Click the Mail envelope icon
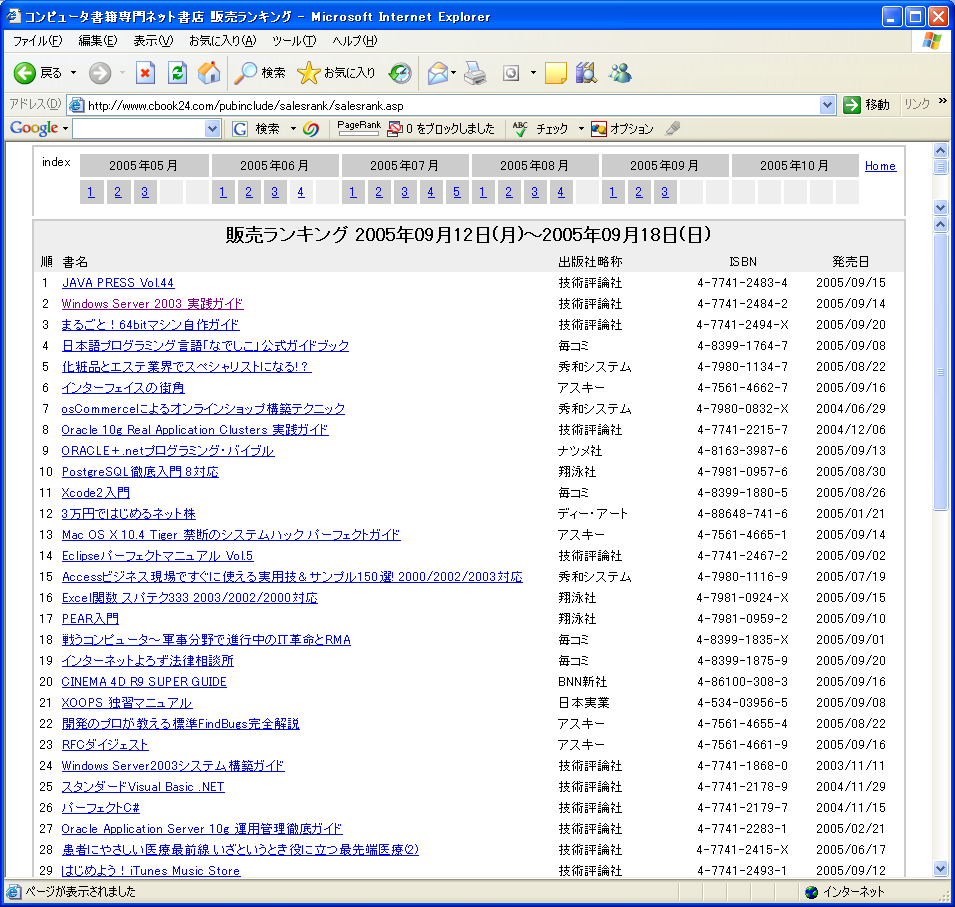The image size is (955, 907). (438, 74)
